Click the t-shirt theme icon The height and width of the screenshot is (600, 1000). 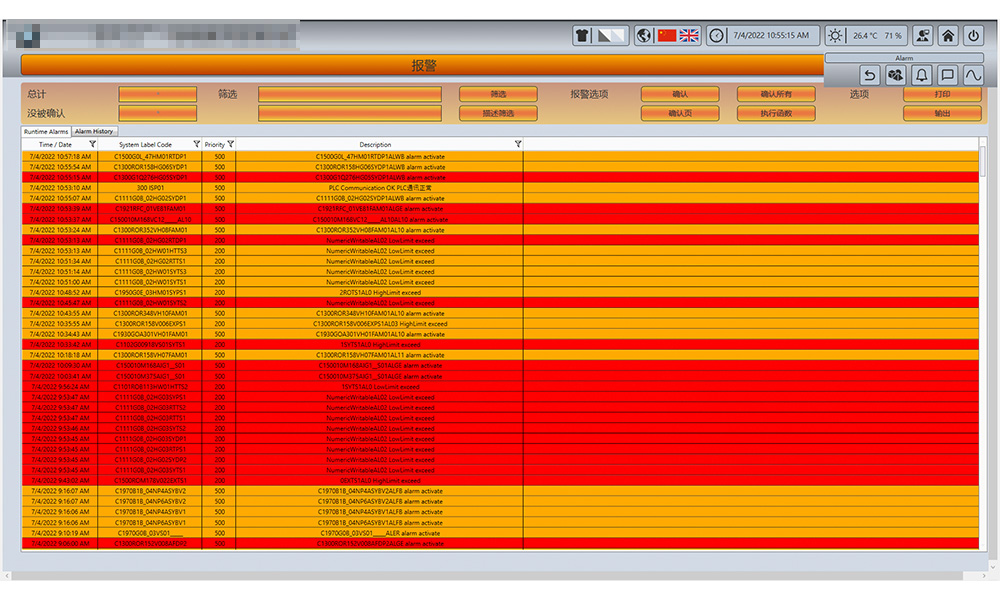[x=583, y=36]
